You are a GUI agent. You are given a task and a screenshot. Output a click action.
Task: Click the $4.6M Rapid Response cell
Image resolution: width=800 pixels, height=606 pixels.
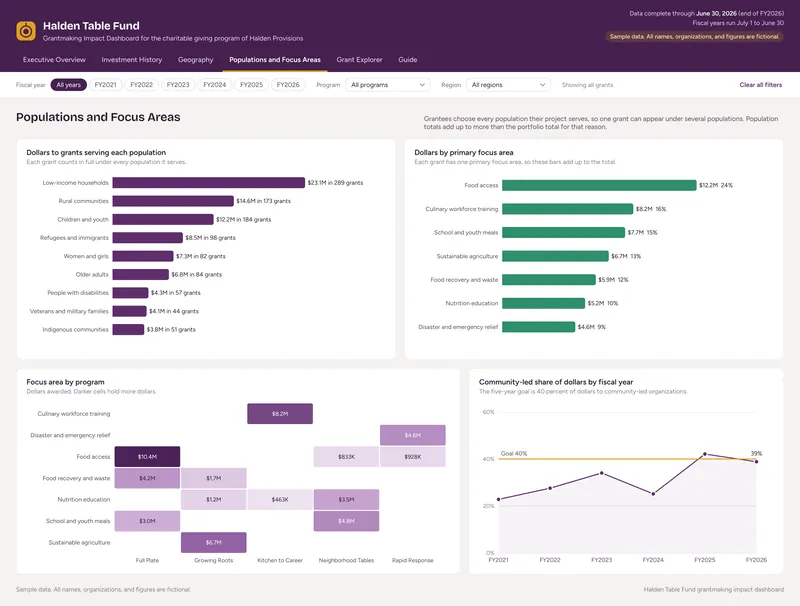point(413,435)
